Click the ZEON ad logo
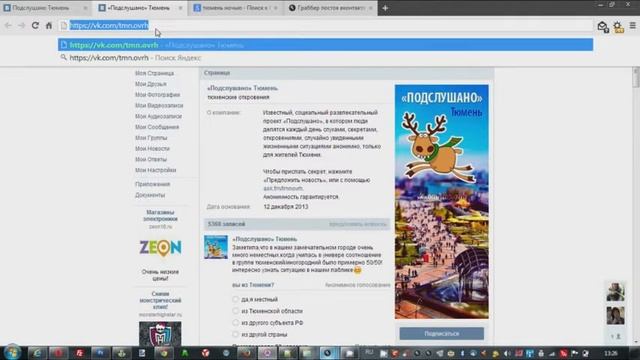This screenshot has height=360, width=640. pos(160,247)
